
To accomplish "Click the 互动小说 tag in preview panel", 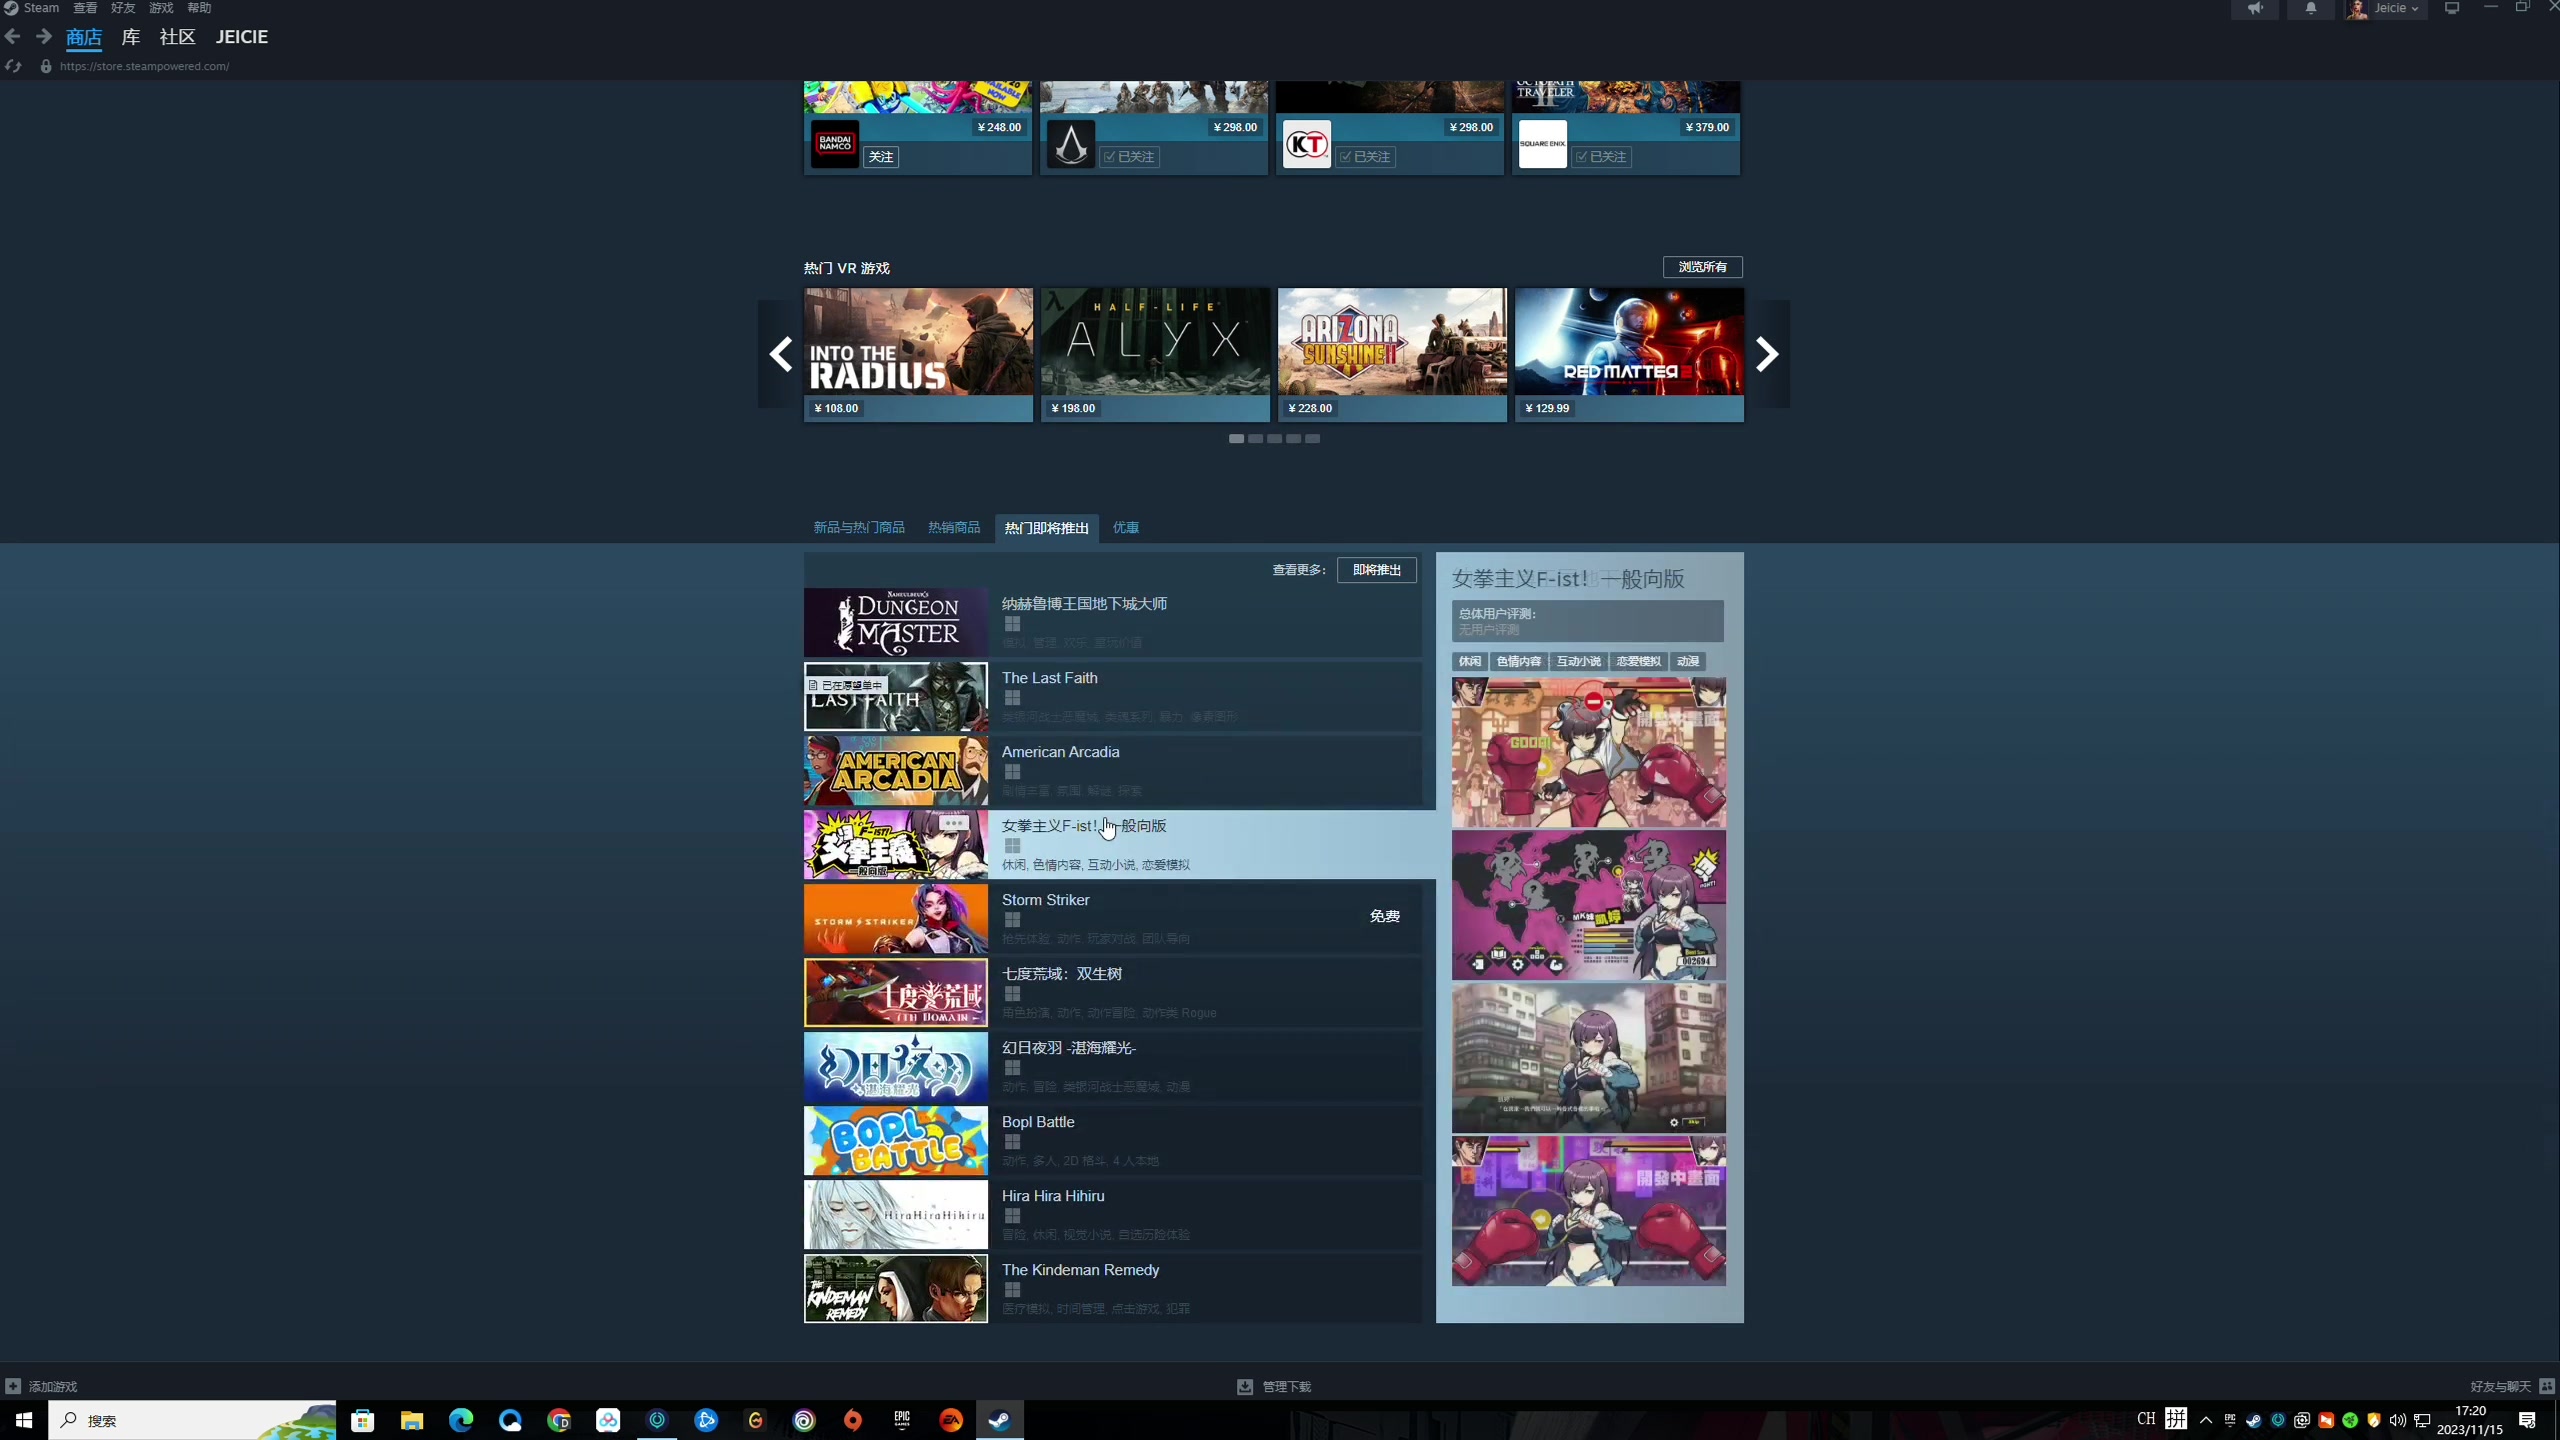I will point(1578,662).
